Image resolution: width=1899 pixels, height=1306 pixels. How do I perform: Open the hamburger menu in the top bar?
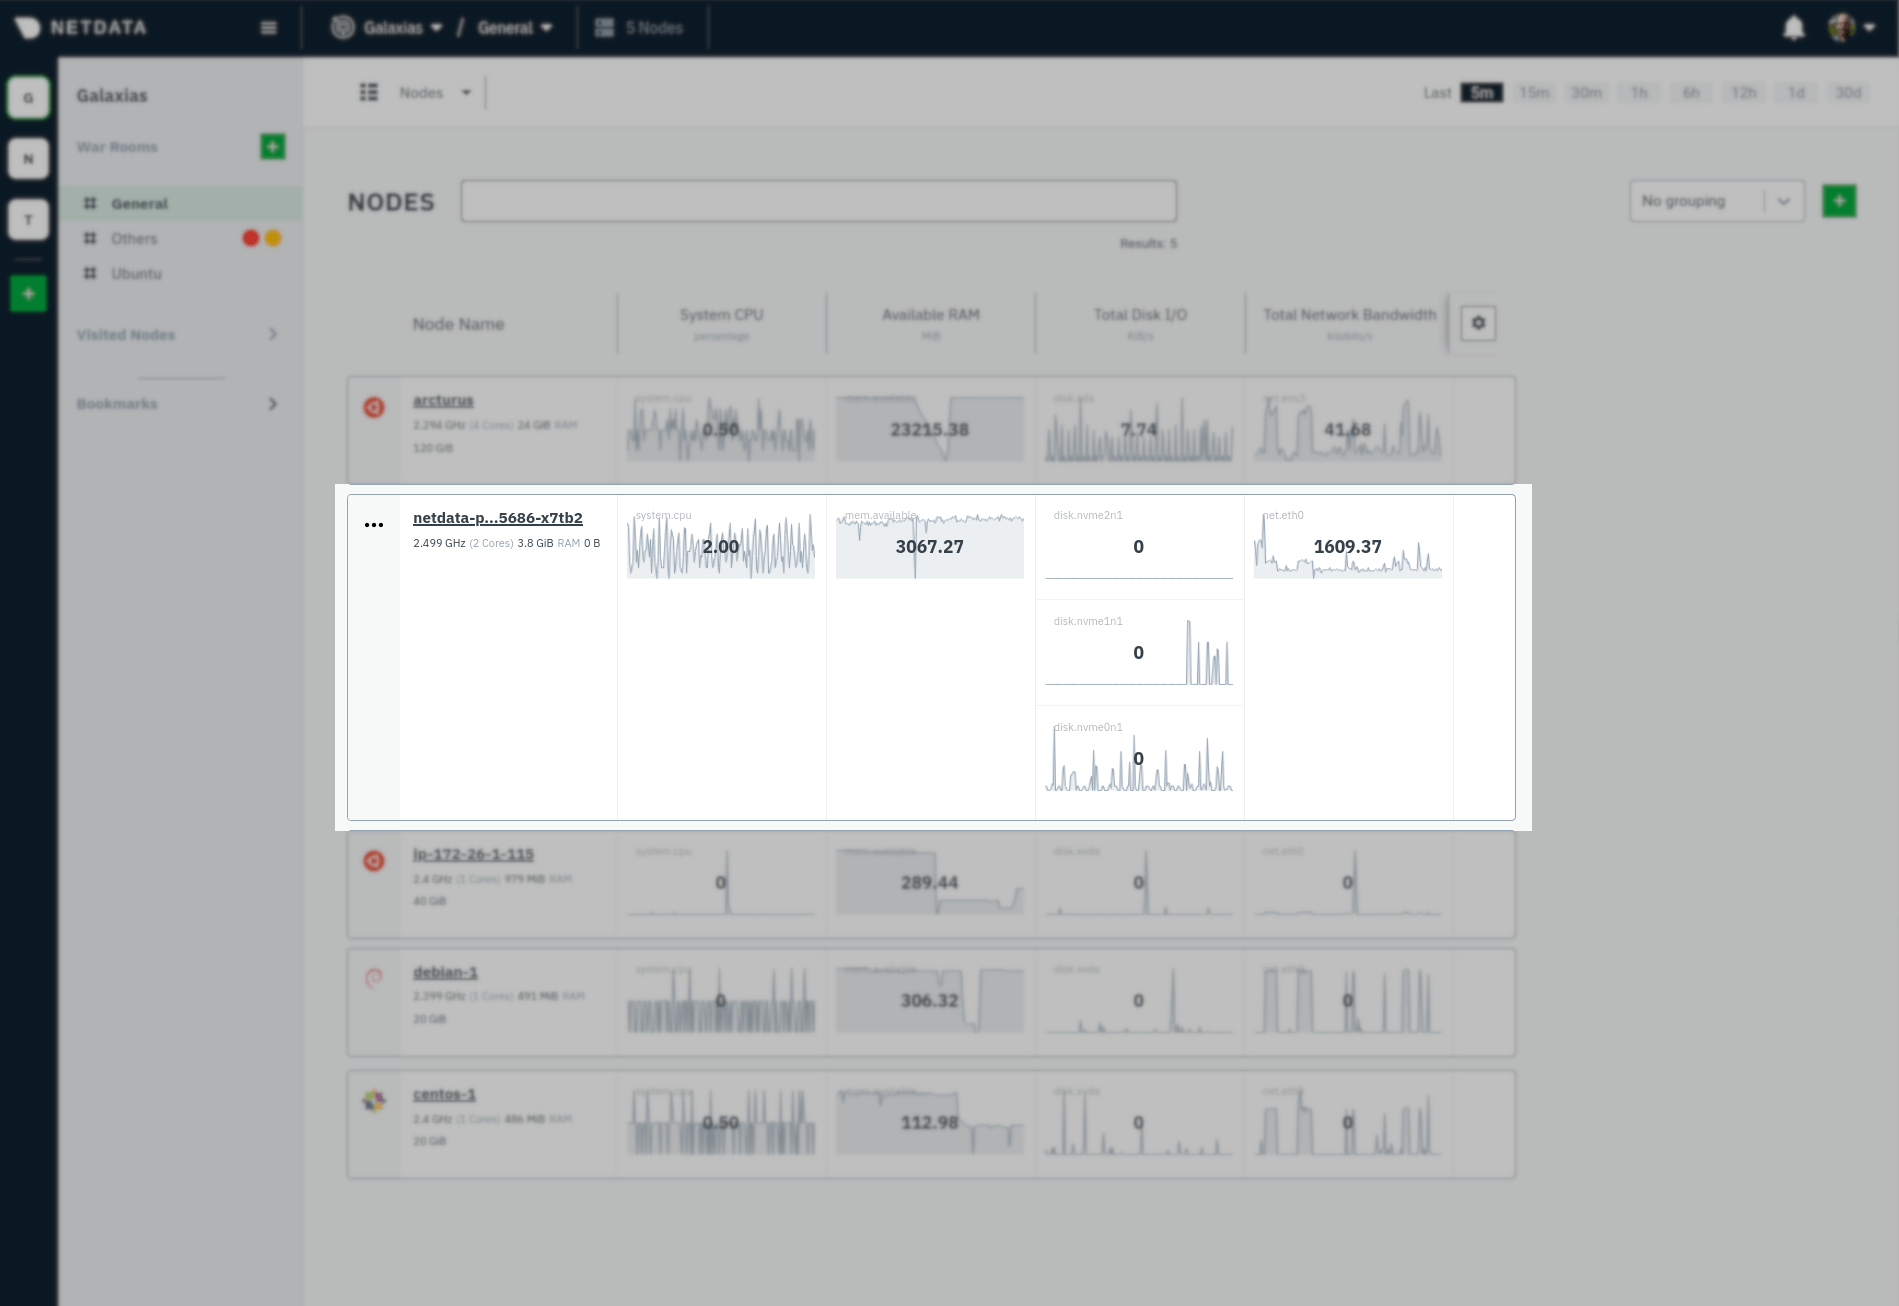[x=268, y=28]
